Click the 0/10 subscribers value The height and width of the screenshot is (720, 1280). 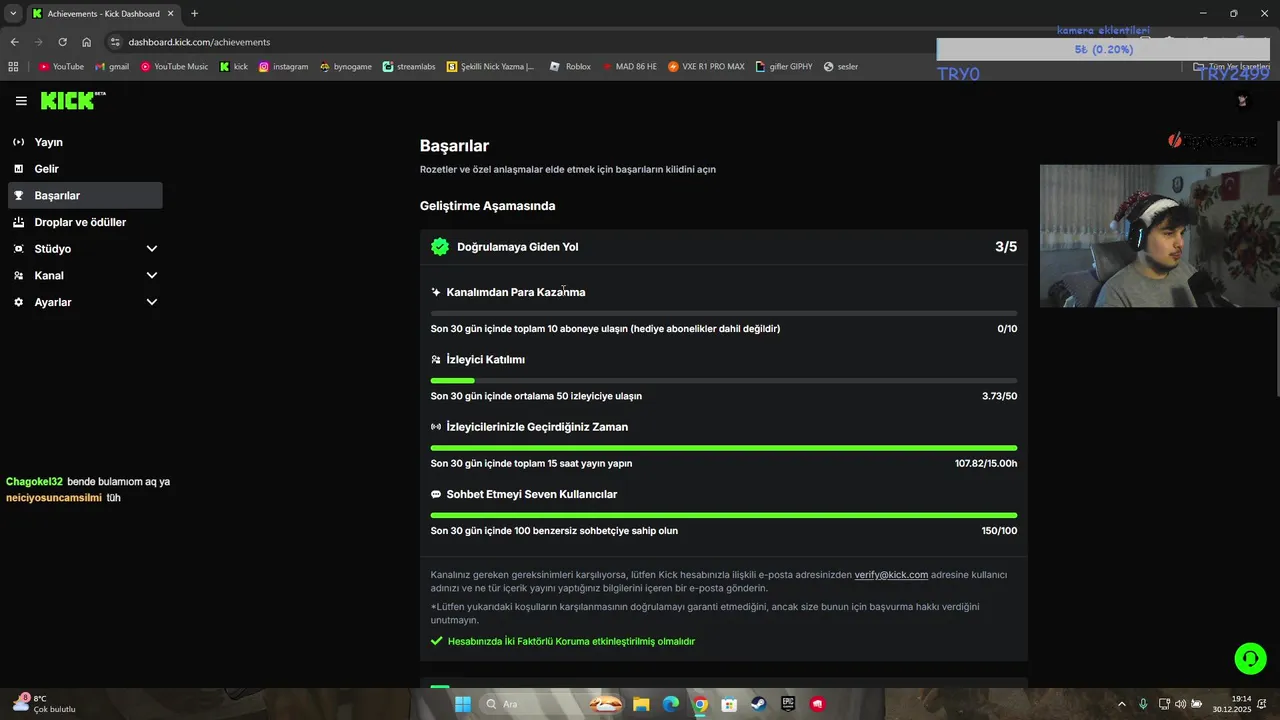(1007, 329)
